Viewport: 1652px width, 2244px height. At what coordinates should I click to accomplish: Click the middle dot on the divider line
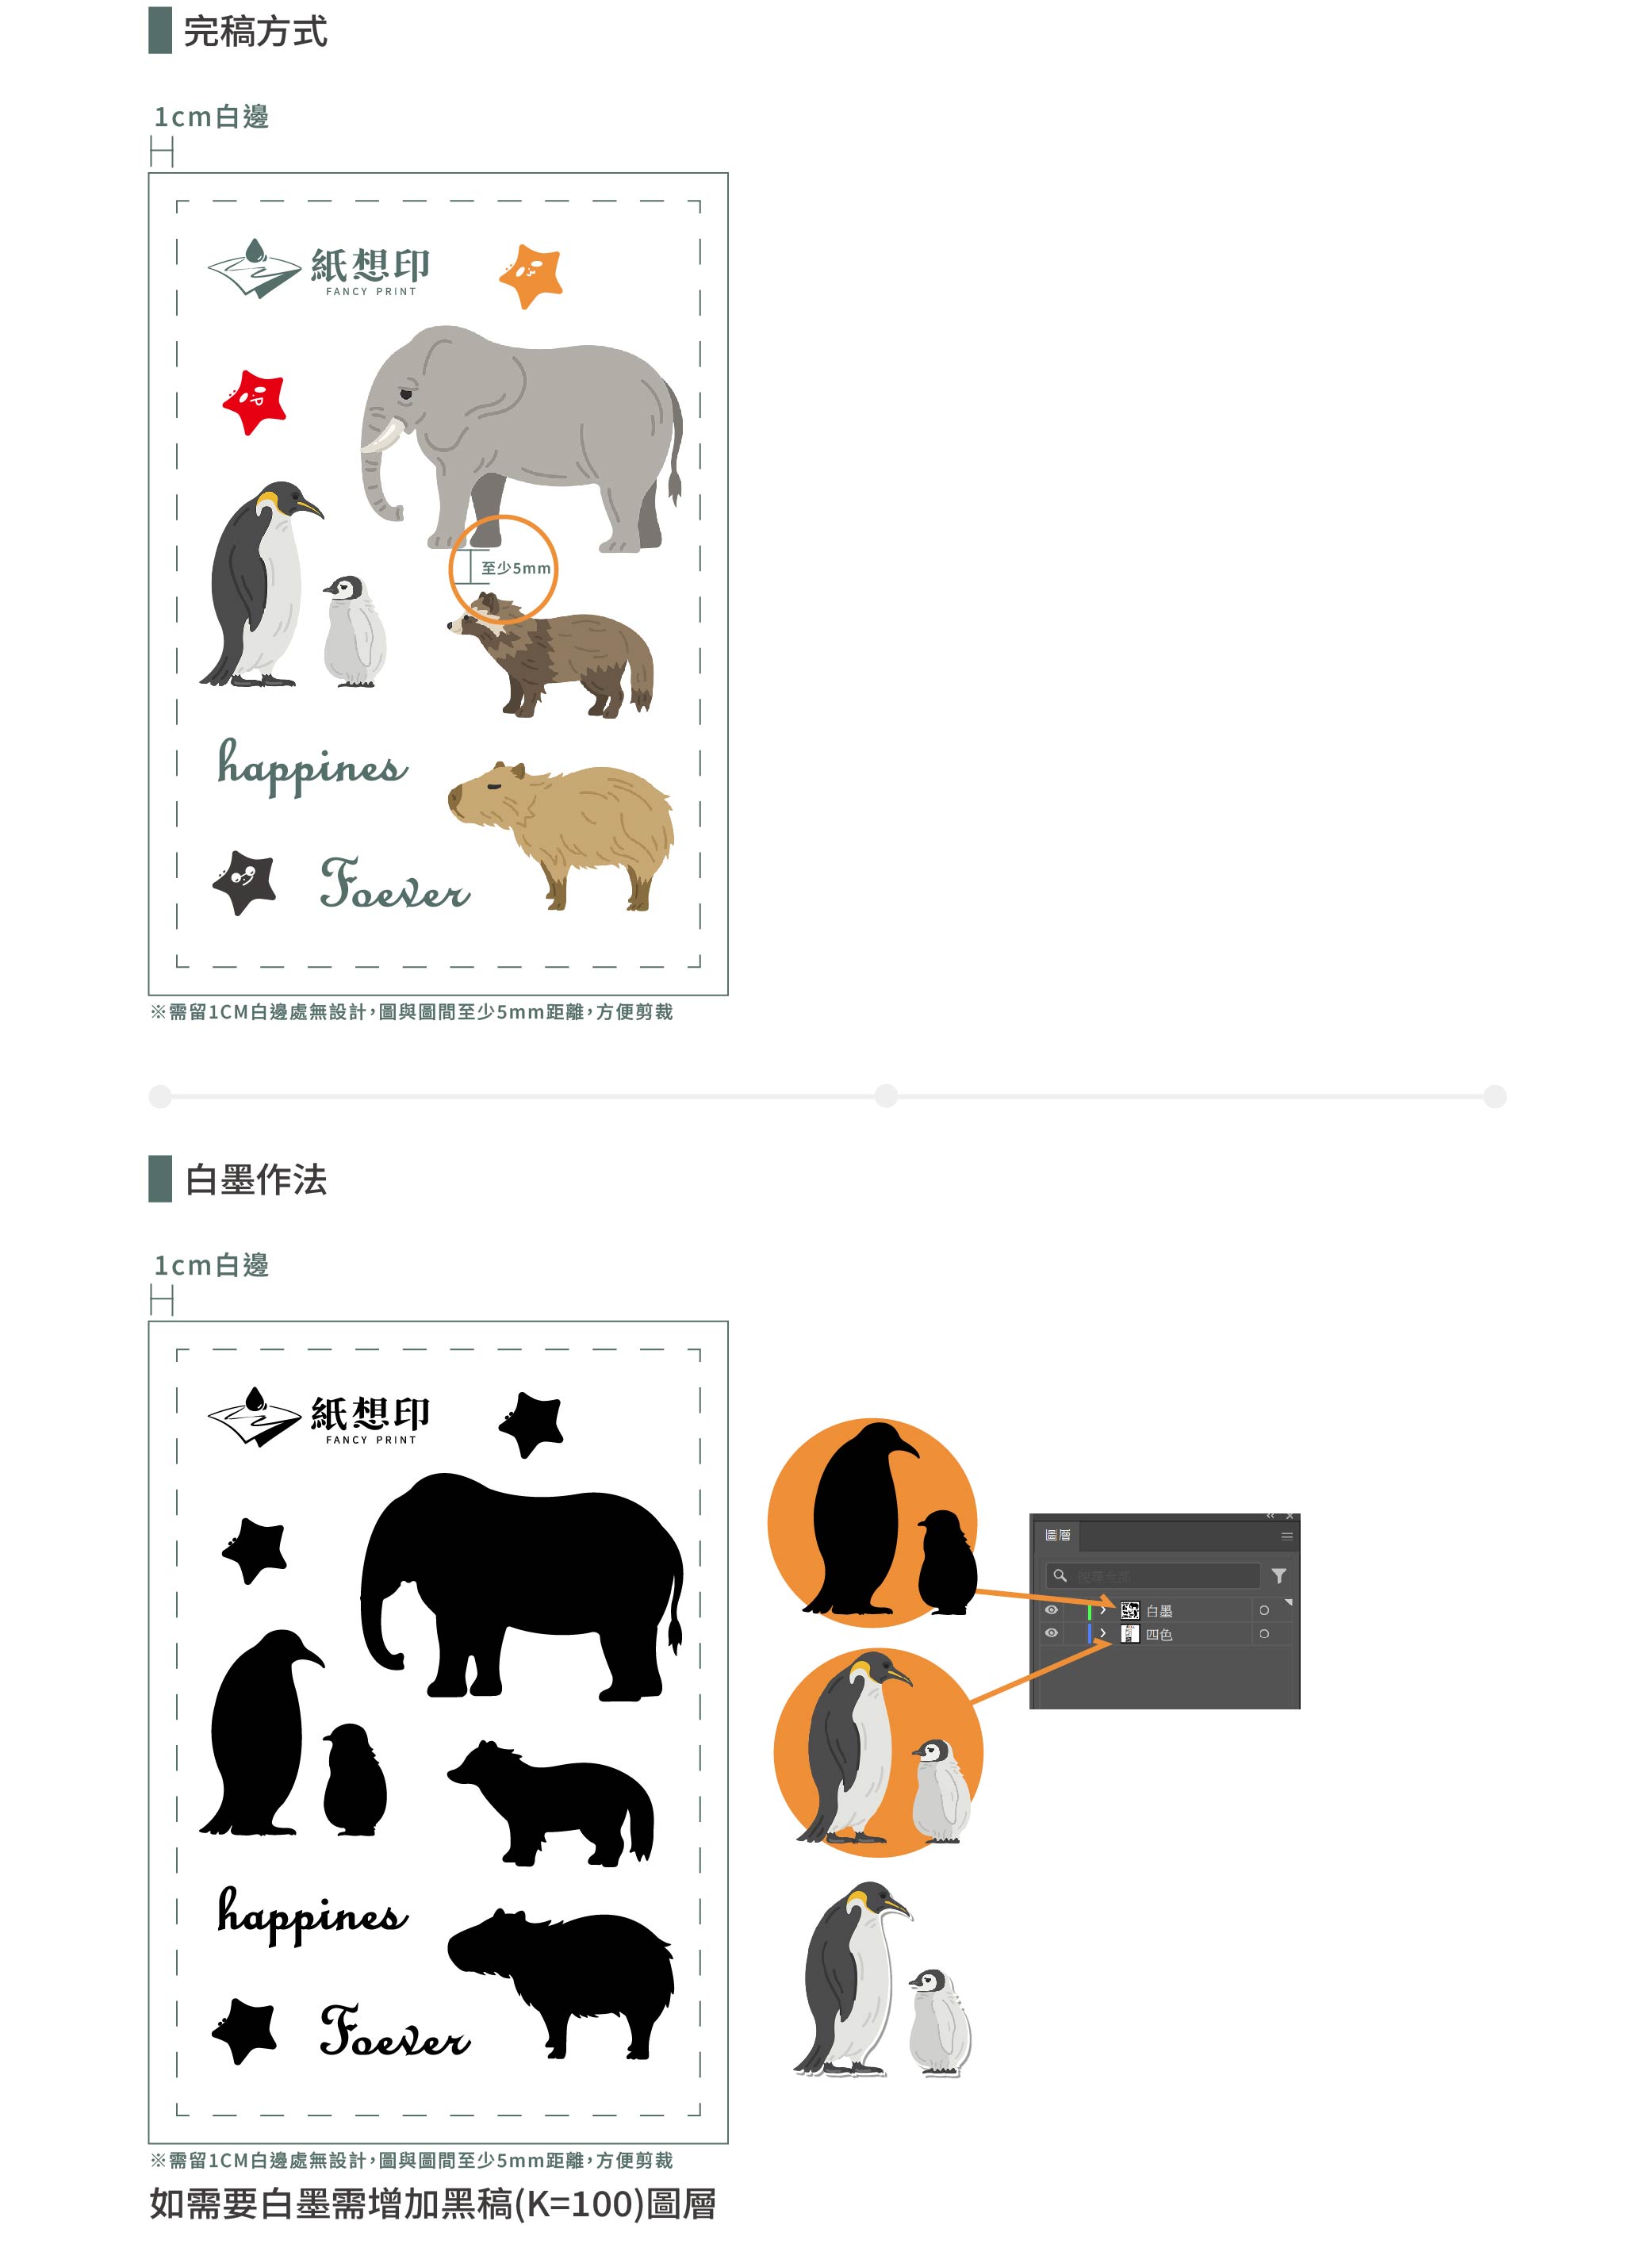886,1095
